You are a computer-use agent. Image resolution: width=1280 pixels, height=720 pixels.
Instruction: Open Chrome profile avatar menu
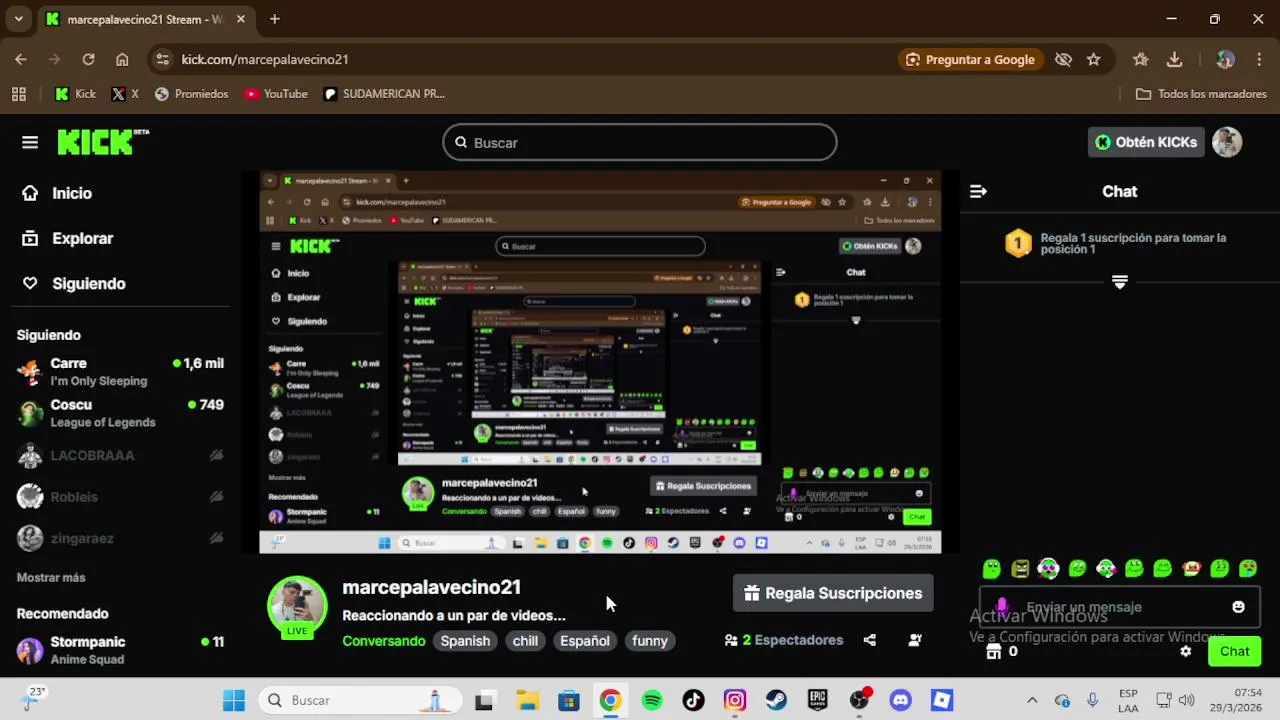point(1225,59)
